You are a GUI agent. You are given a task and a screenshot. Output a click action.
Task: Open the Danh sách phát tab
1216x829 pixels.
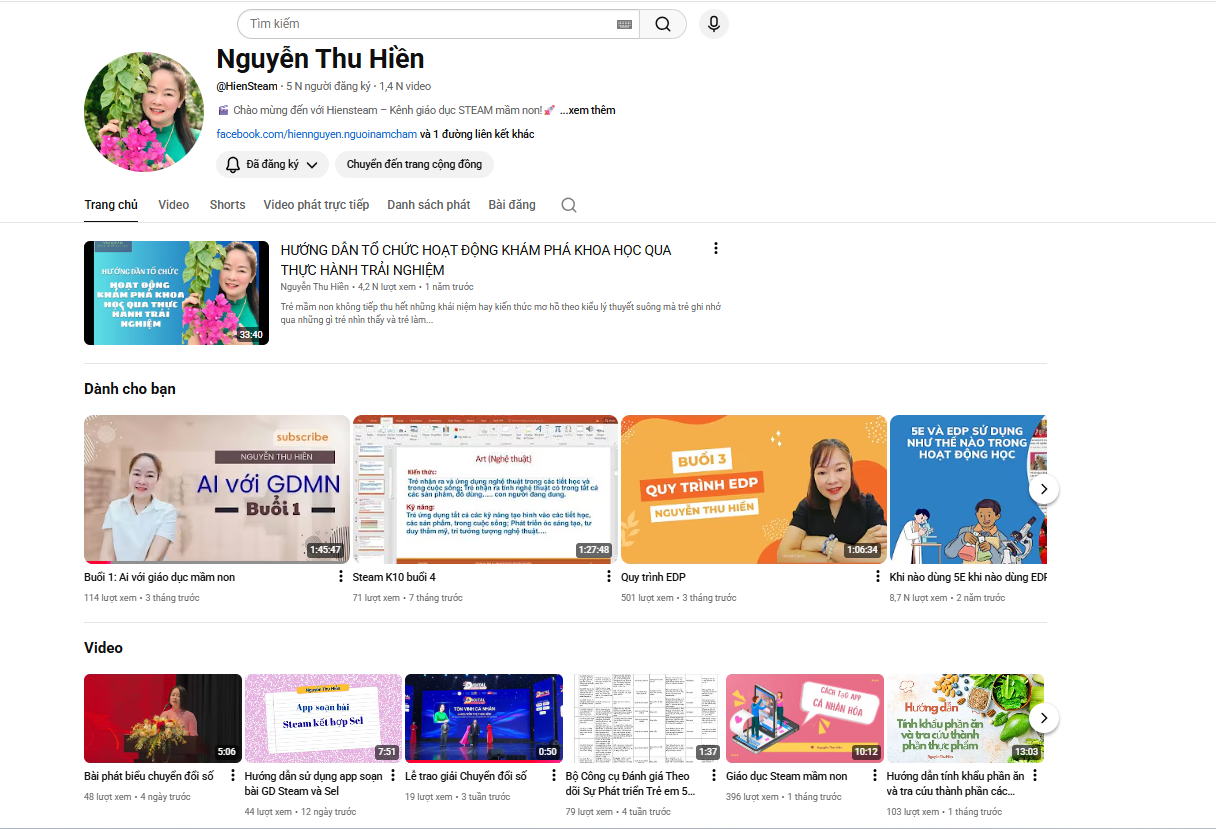click(428, 205)
